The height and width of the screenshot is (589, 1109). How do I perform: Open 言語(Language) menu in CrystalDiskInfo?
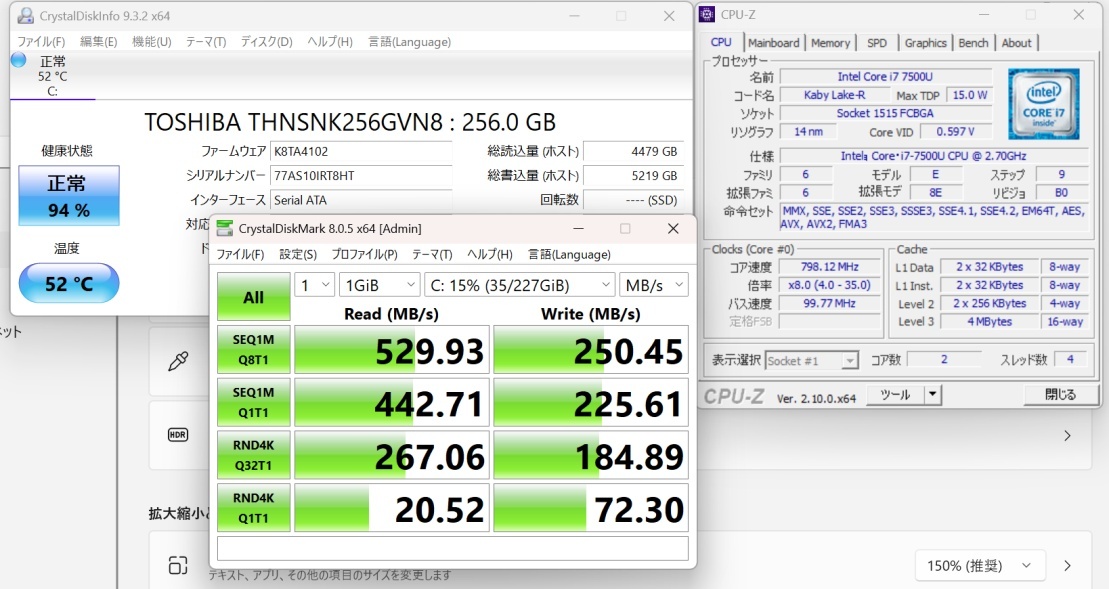(x=410, y=42)
